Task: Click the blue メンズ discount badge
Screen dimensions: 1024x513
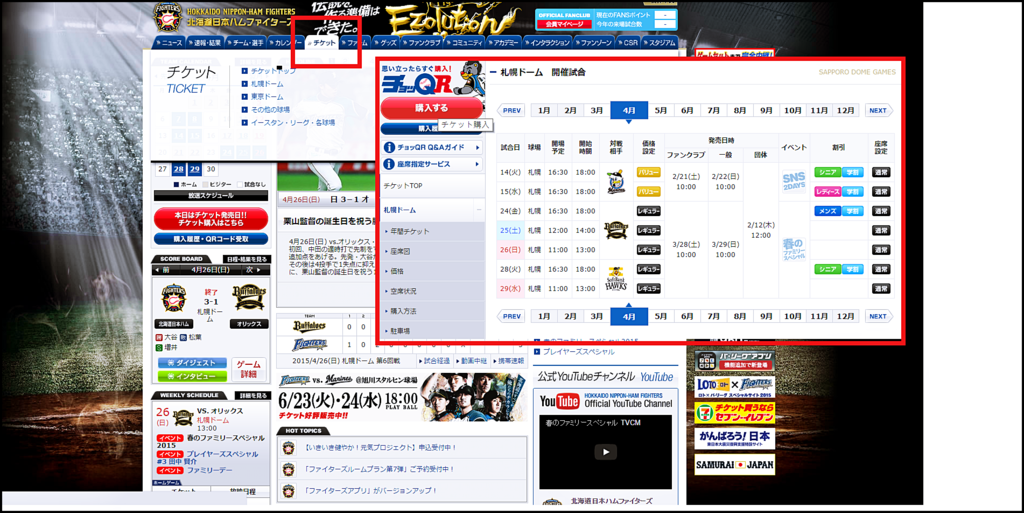Action: 827,211
